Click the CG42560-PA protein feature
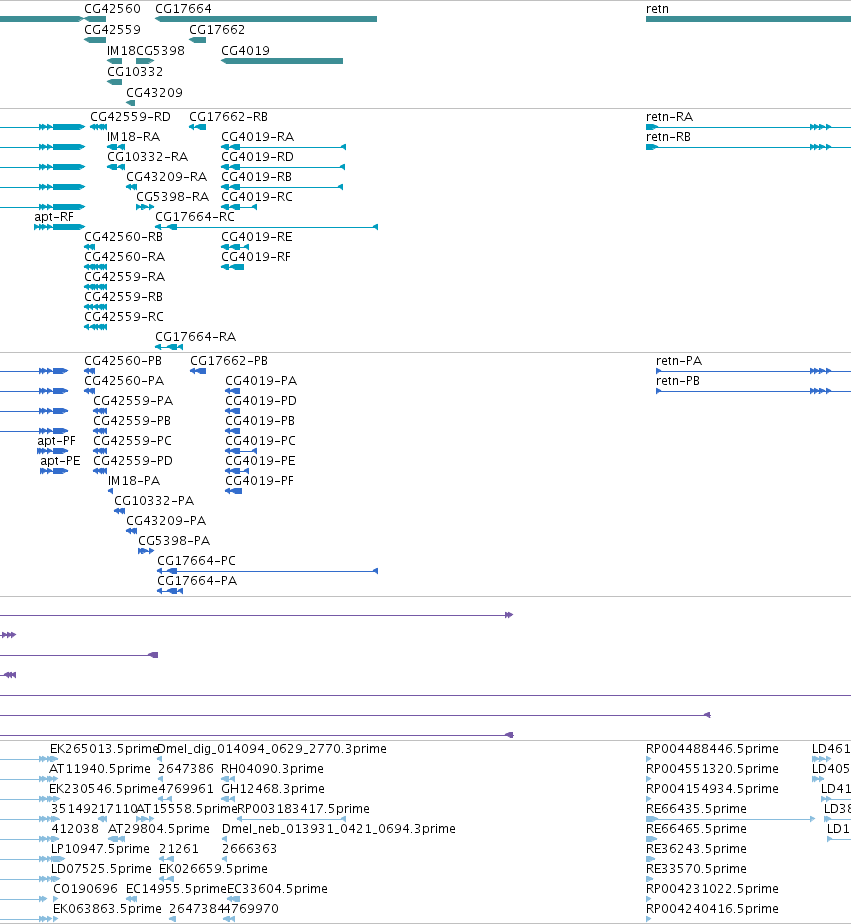Screen dimensions: 851x924 (90, 391)
